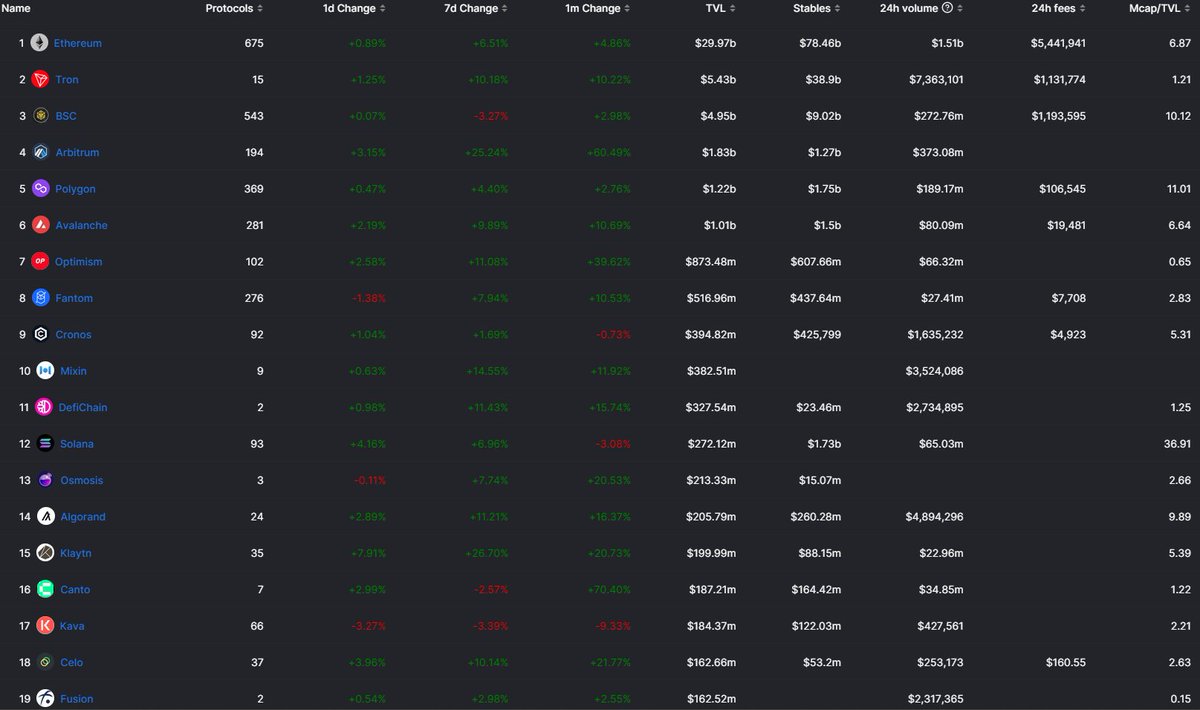Open the Mixin chain page

tap(72, 370)
